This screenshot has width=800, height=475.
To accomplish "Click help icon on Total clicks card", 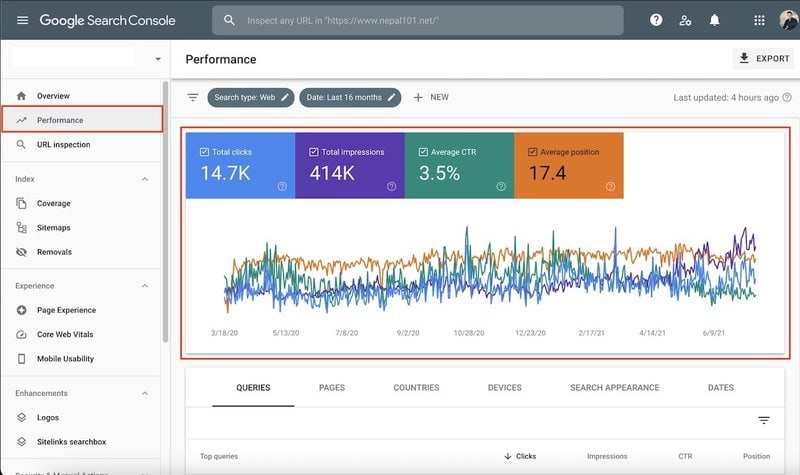I will [x=282, y=186].
